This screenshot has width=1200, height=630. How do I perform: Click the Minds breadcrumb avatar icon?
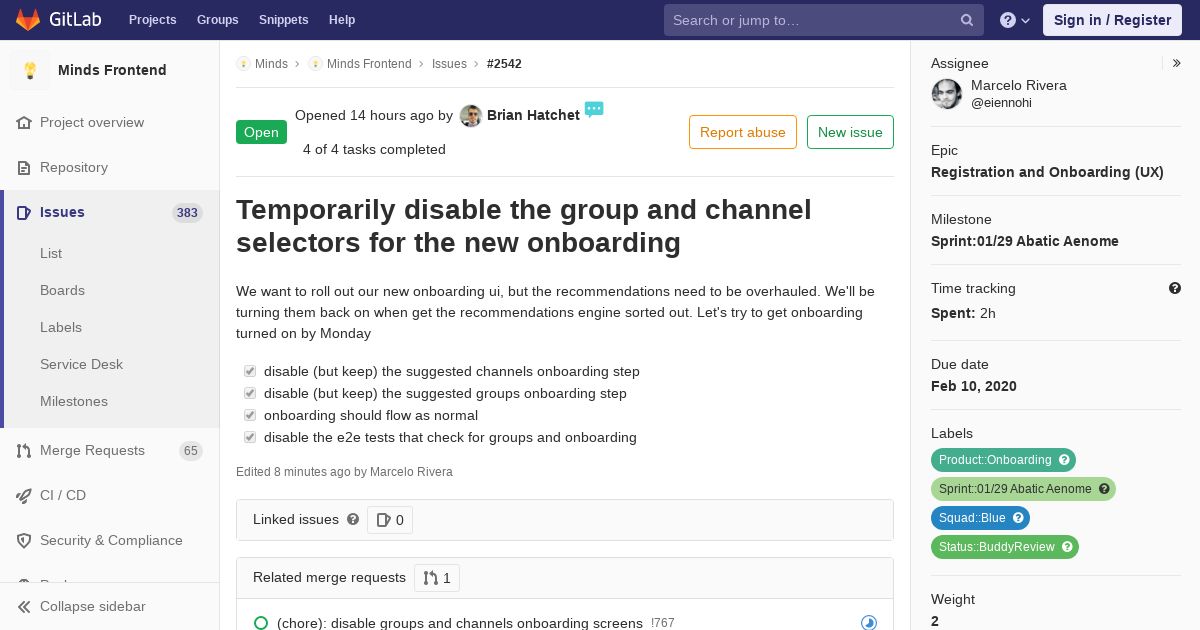[243, 64]
